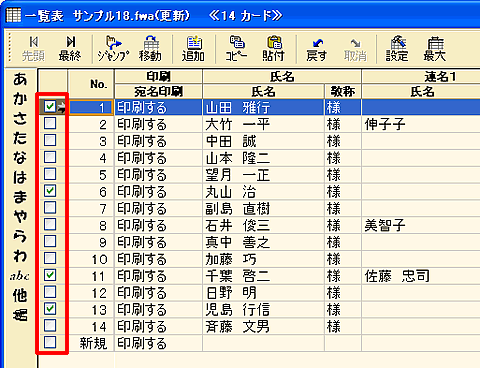The height and width of the screenshot is (368, 480).
Task: Open the ジャンプ jump tool
Action: click(113, 49)
